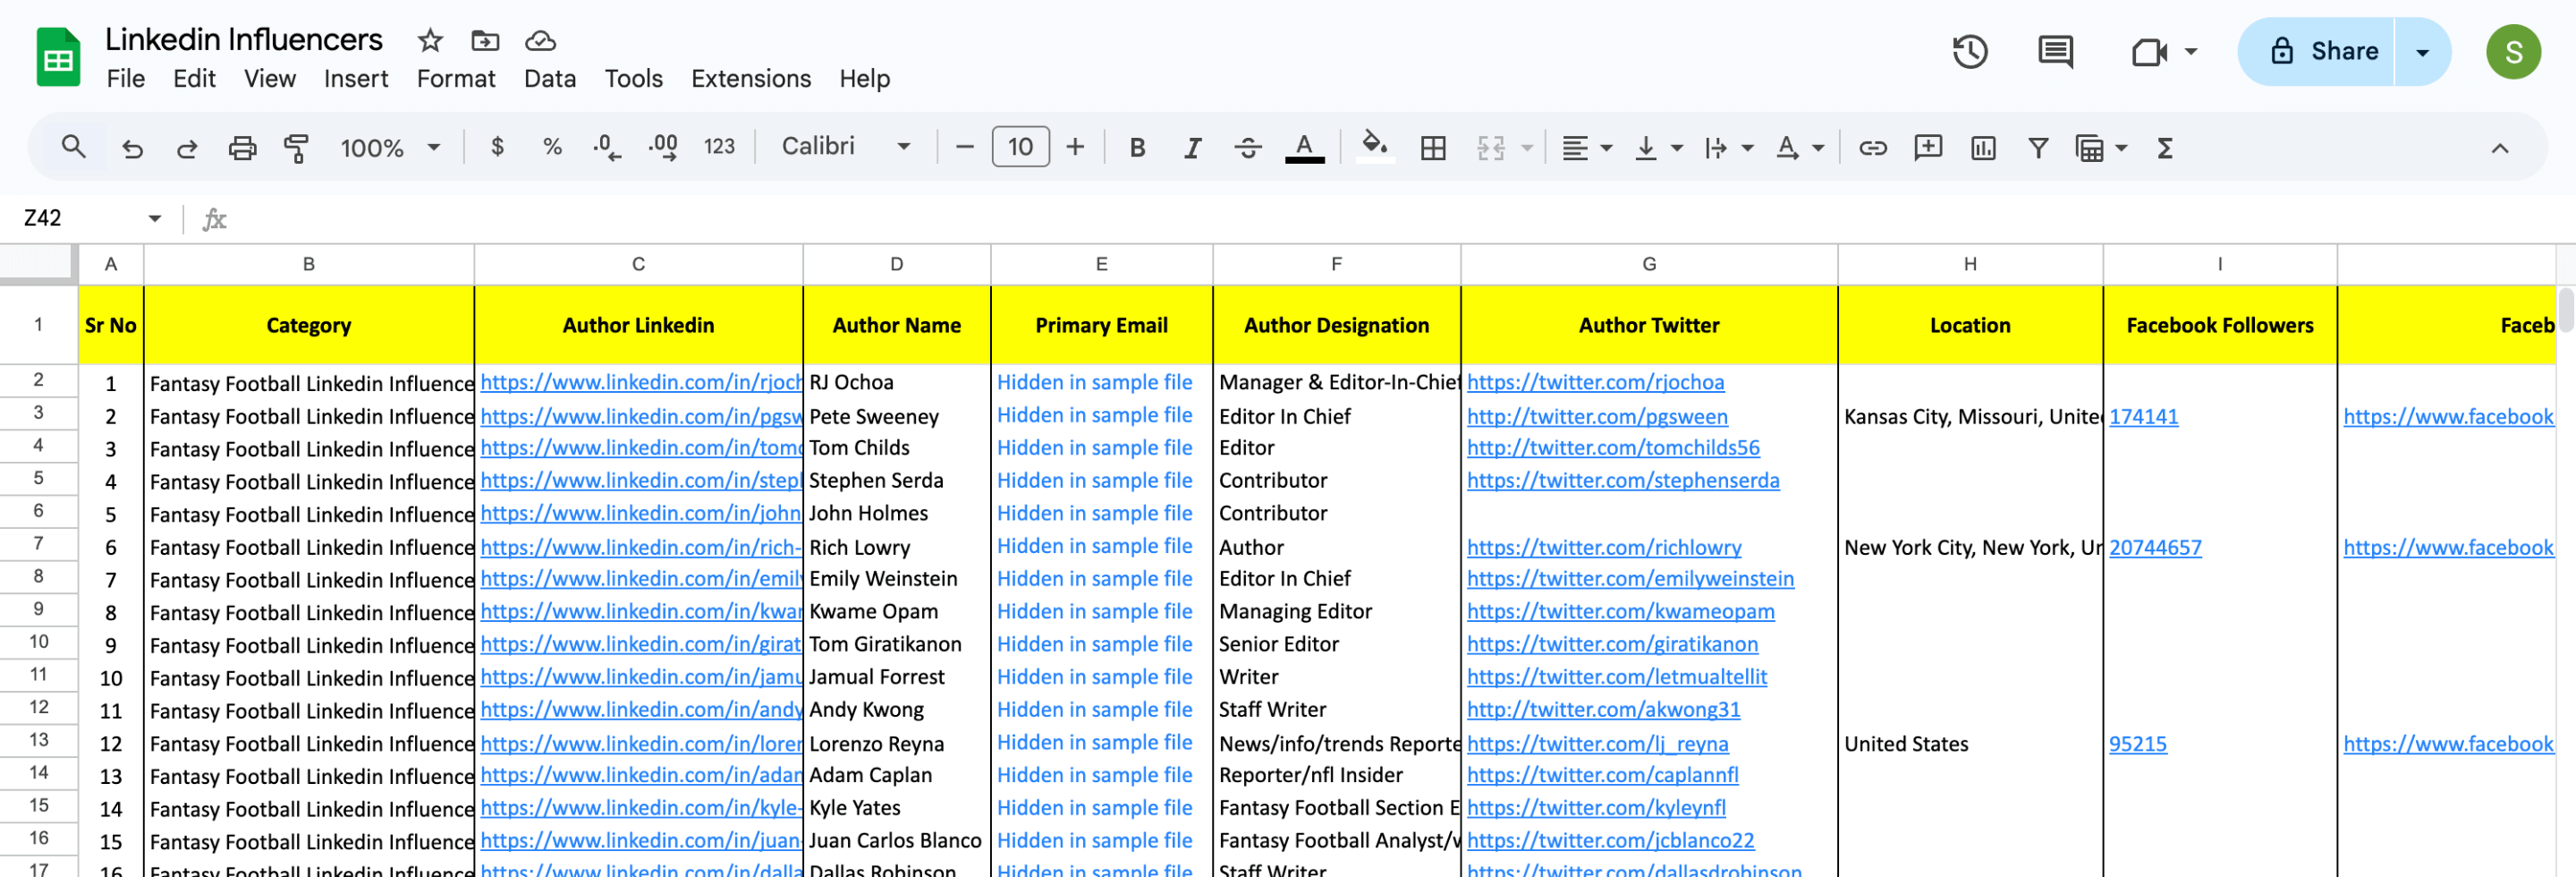Open Share options dropdown arrow
Viewport: 2576px width, 877px height.
(x=2423, y=51)
